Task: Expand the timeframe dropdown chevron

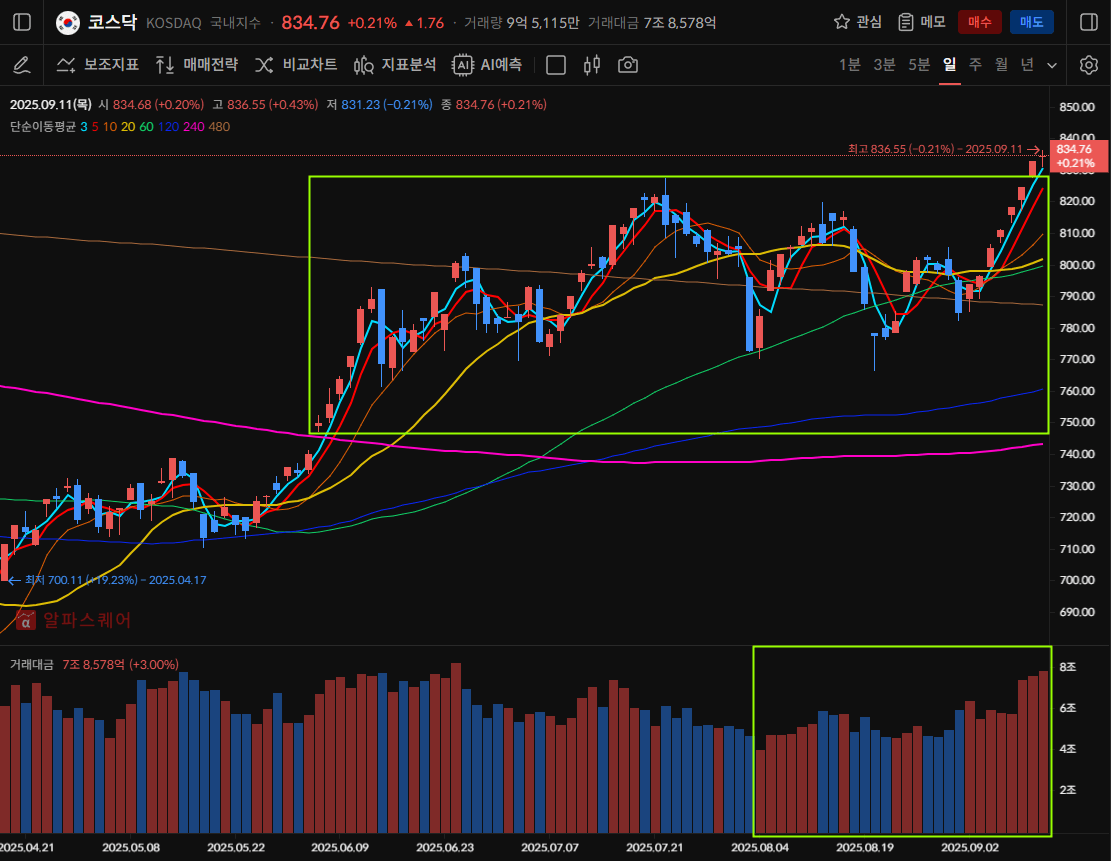Action: click(1052, 65)
